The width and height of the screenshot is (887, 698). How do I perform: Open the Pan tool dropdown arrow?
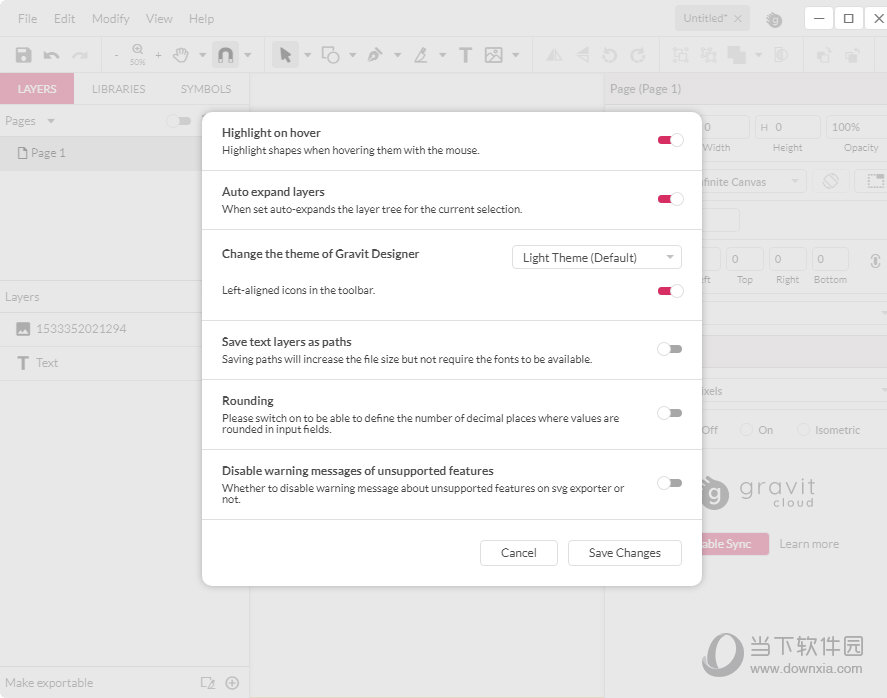pos(202,55)
